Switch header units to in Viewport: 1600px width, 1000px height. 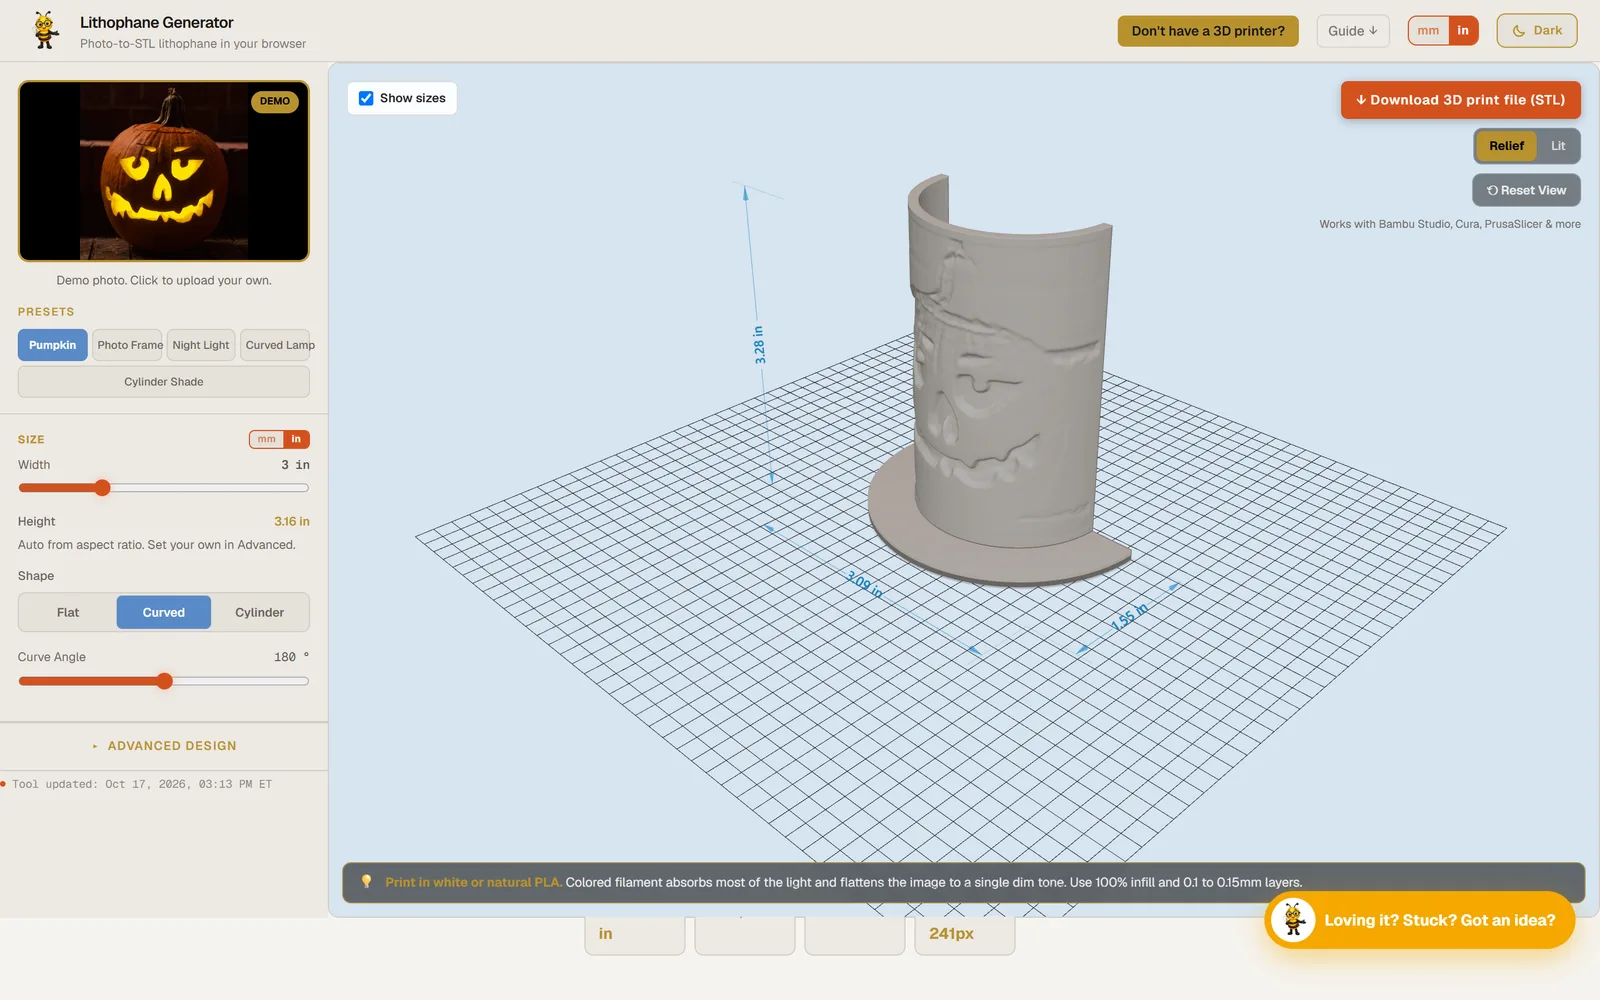[x=1463, y=31]
